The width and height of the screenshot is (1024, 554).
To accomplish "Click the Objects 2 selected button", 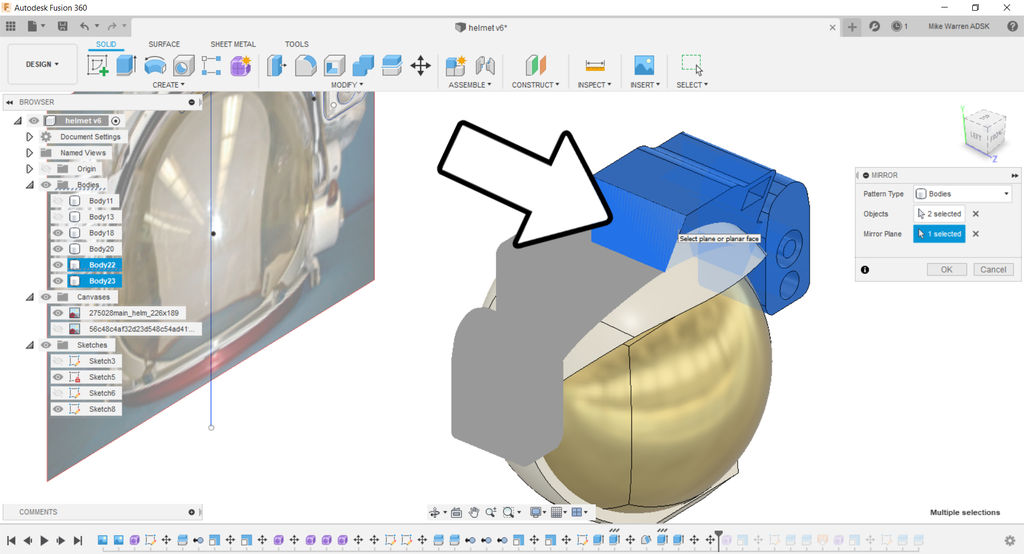I will 939,214.
